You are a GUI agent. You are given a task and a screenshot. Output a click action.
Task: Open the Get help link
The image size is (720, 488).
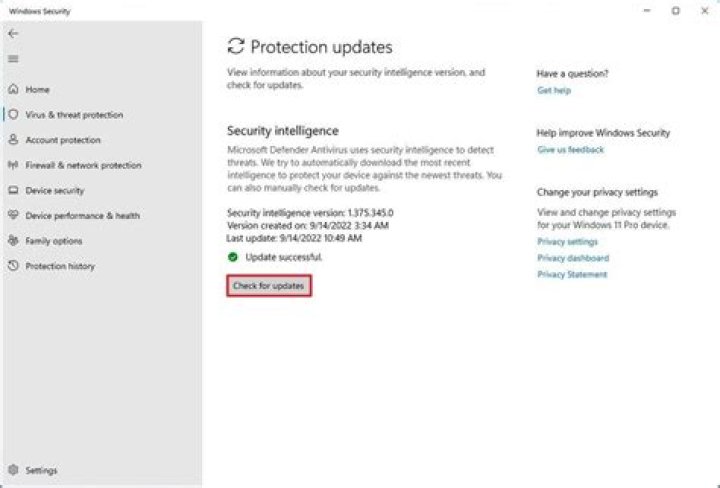(554, 90)
